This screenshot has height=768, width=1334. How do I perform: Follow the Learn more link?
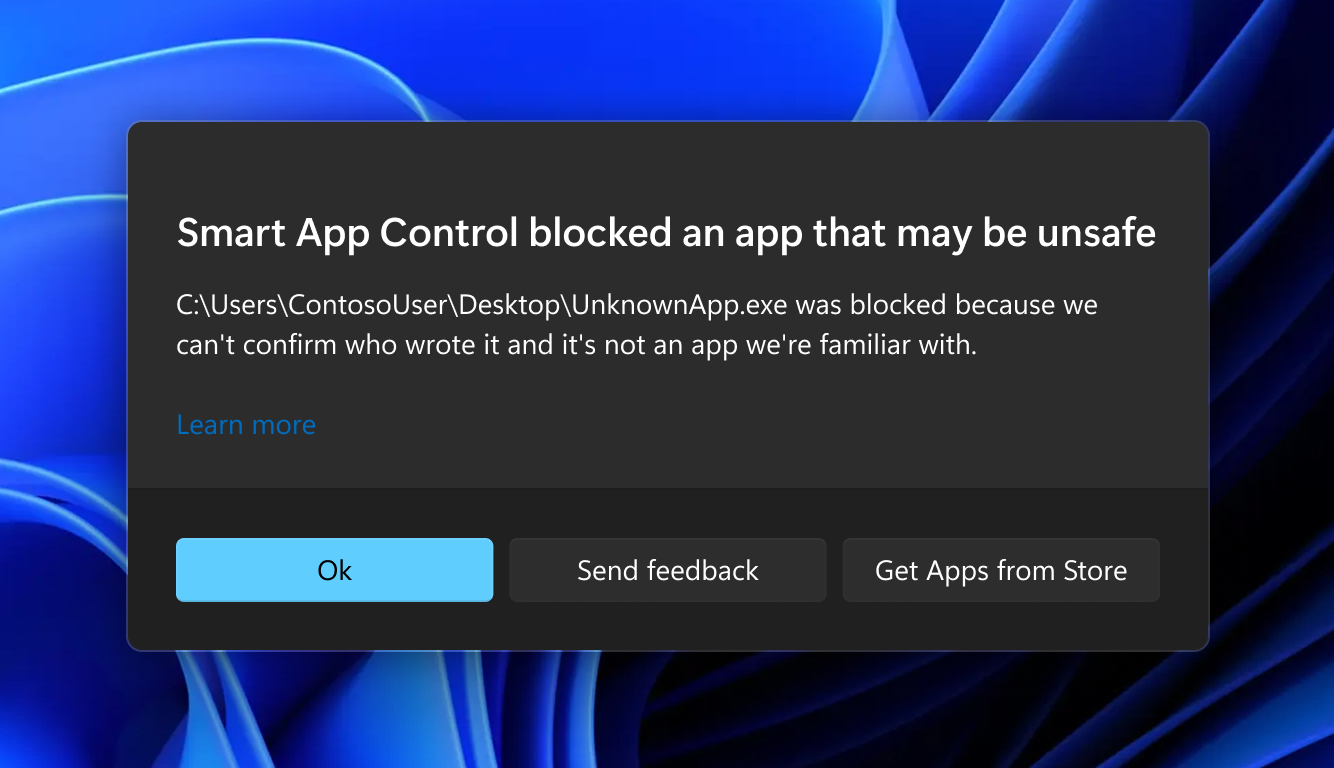246,425
